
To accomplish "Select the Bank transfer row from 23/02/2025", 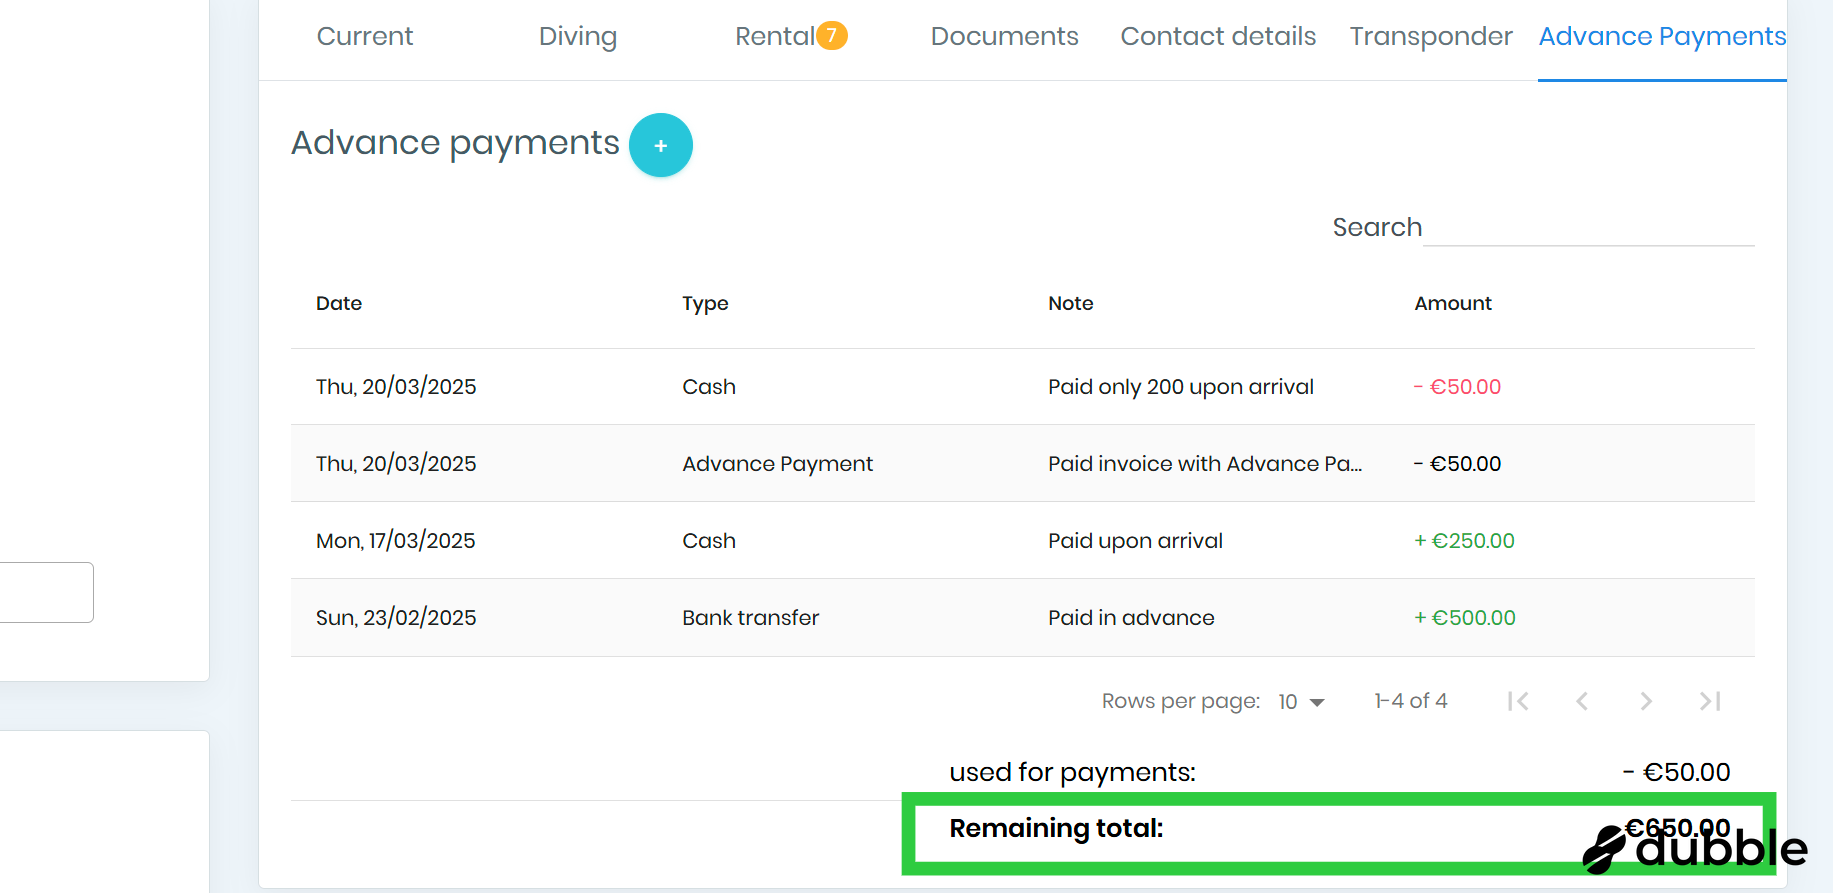I will tap(750, 618).
